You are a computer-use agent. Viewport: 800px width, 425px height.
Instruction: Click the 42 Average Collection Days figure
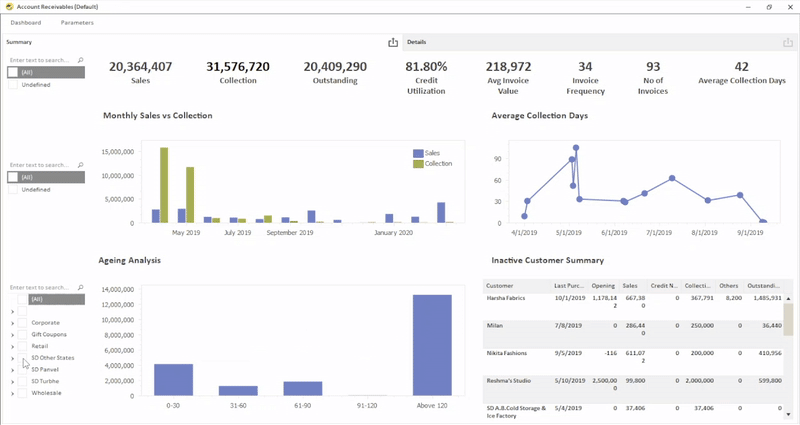pos(741,67)
